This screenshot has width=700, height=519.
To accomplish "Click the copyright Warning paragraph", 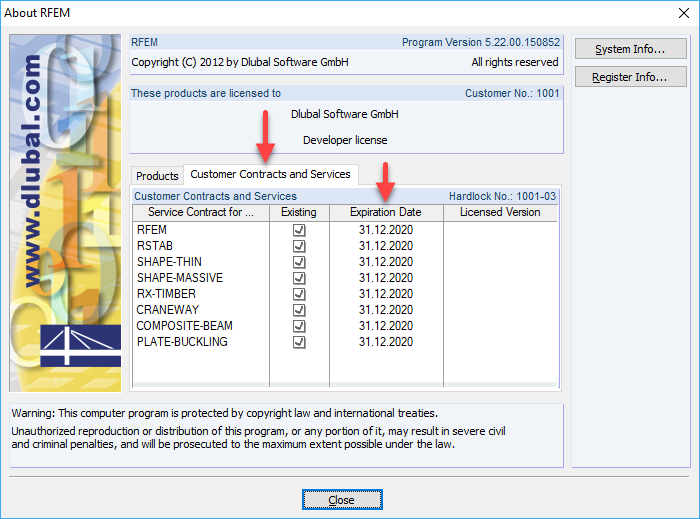I will (x=259, y=429).
